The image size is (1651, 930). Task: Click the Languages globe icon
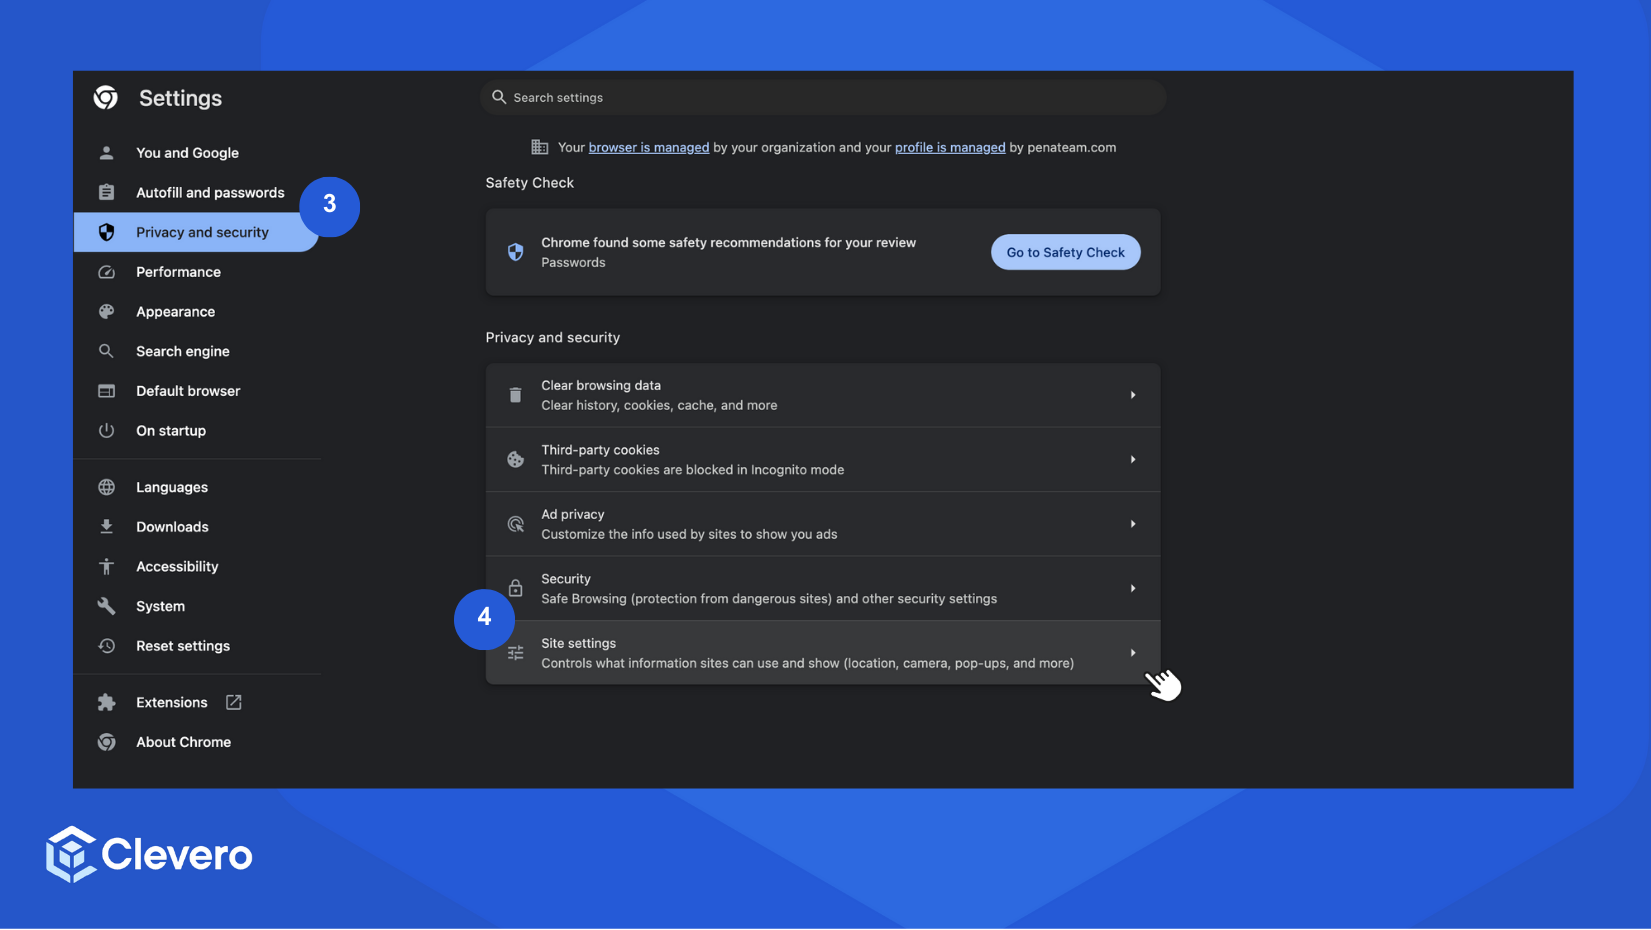pyautogui.click(x=106, y=487)
